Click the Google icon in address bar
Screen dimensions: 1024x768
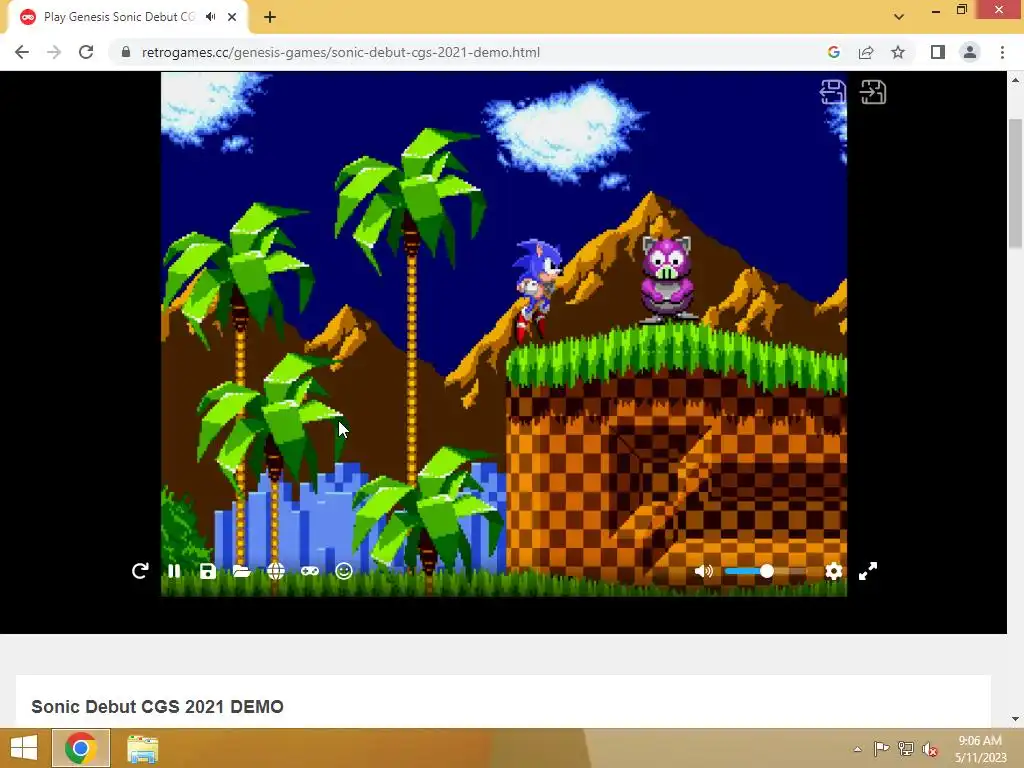(833, 52)
